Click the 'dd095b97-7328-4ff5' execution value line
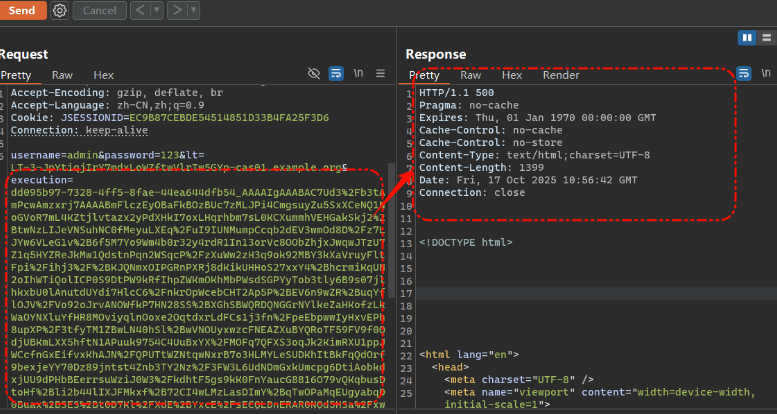This screenshot has height=414, width=777. [x=198, y=192]
